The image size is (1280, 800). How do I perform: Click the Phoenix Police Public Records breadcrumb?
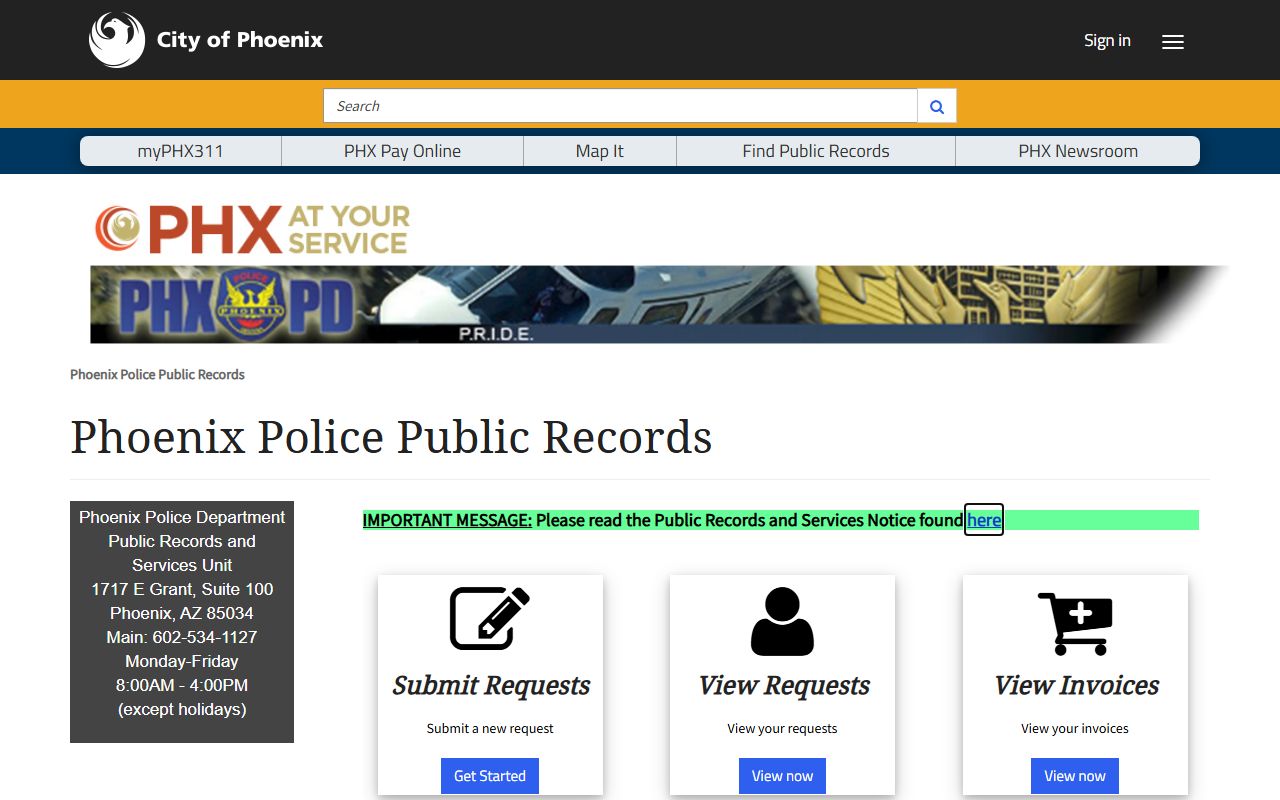(157, 374)
